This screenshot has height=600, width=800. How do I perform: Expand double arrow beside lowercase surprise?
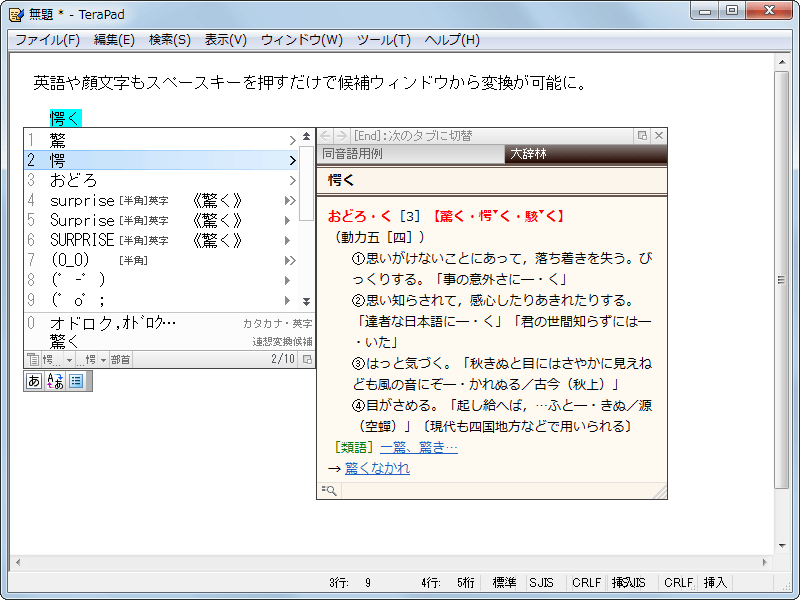click(x=290, y=201)
